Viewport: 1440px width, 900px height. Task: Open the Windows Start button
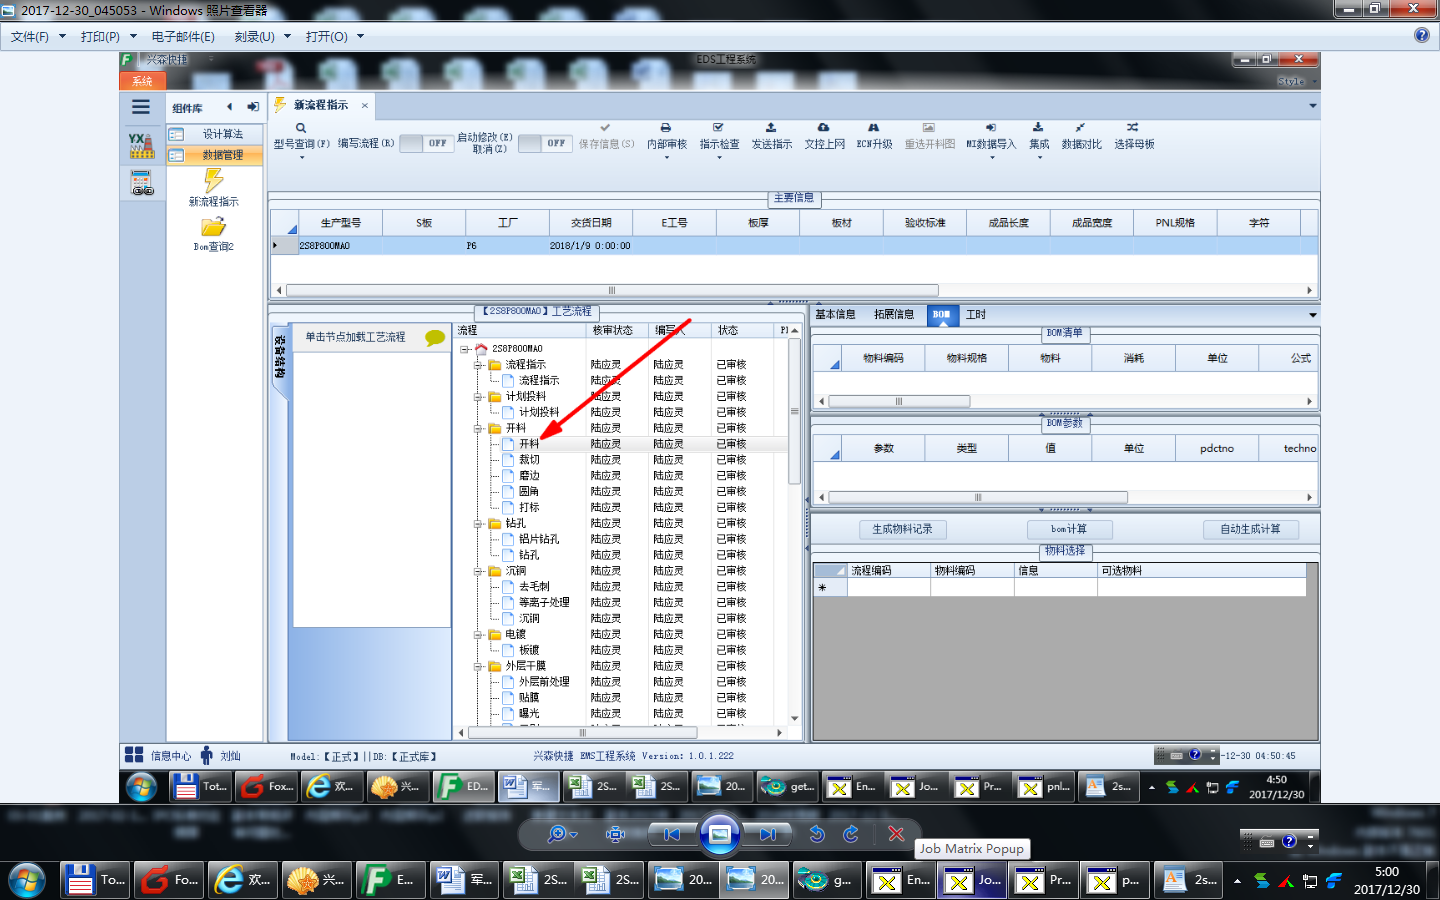click(27, 880)
